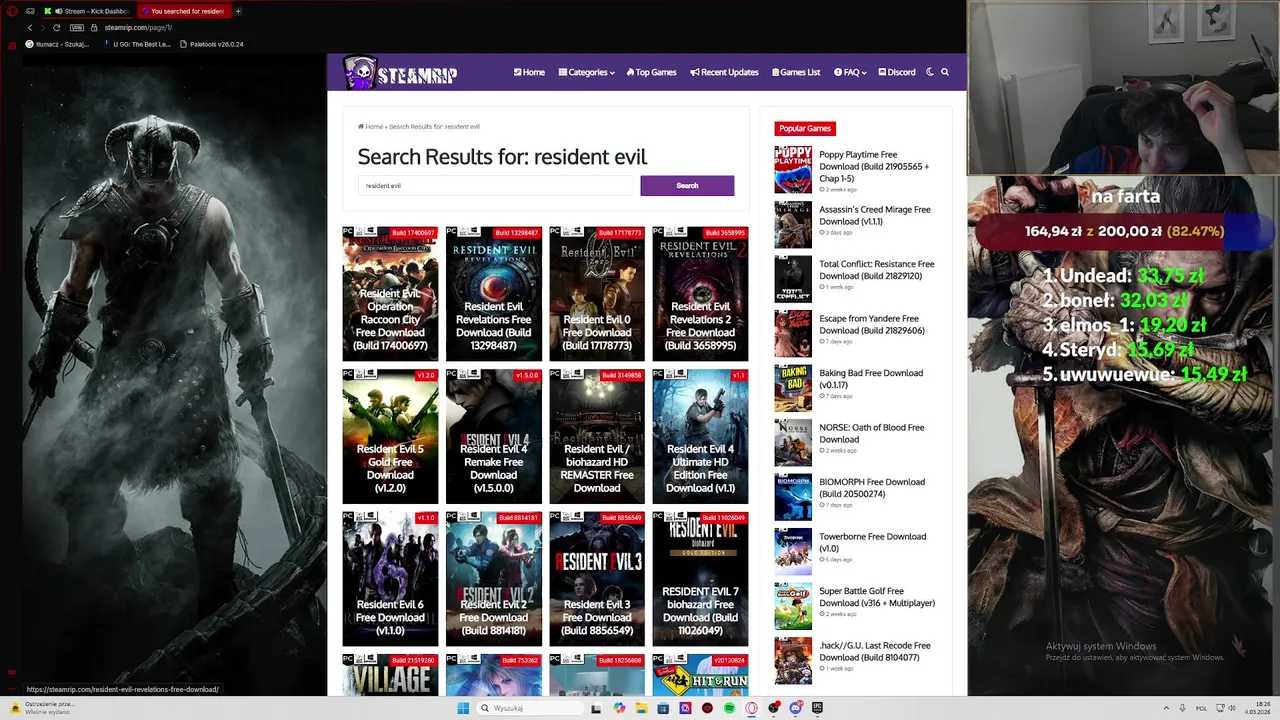Click the browser back arrow
The height and width of the screenshot is (720, 1280).
[x=29, y=28]
